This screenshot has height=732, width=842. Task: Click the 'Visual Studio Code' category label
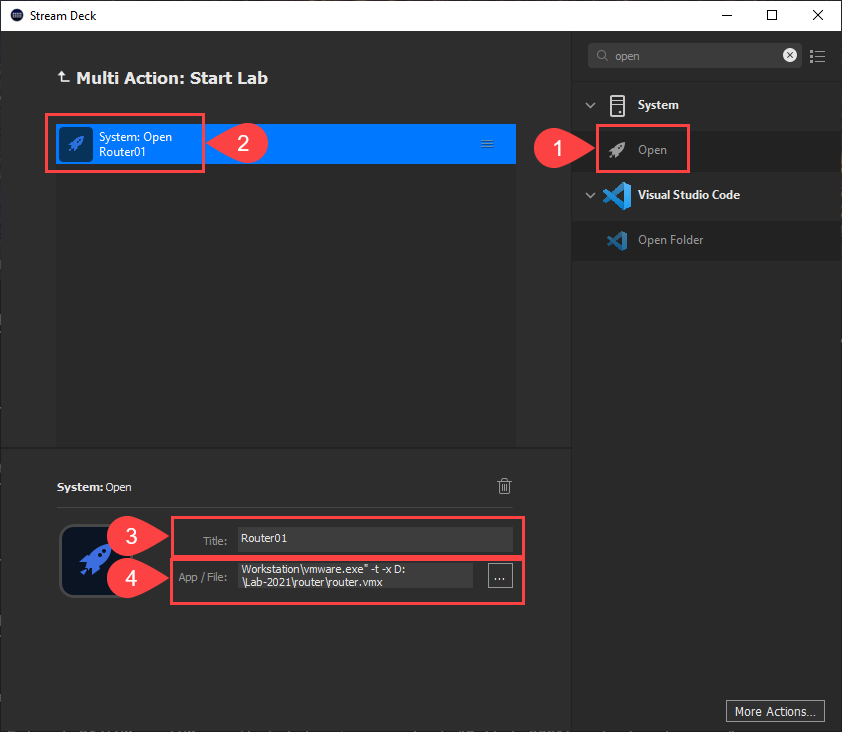(x=688, y=195)
